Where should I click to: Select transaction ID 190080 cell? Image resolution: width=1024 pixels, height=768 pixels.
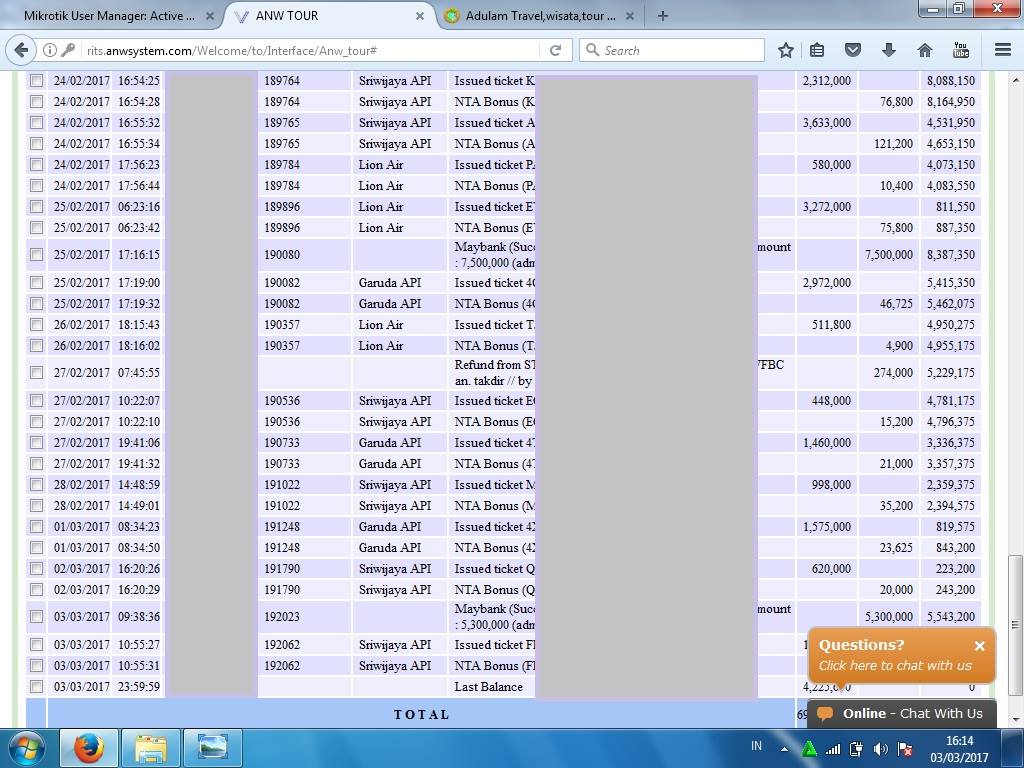[x=304, y=255]
